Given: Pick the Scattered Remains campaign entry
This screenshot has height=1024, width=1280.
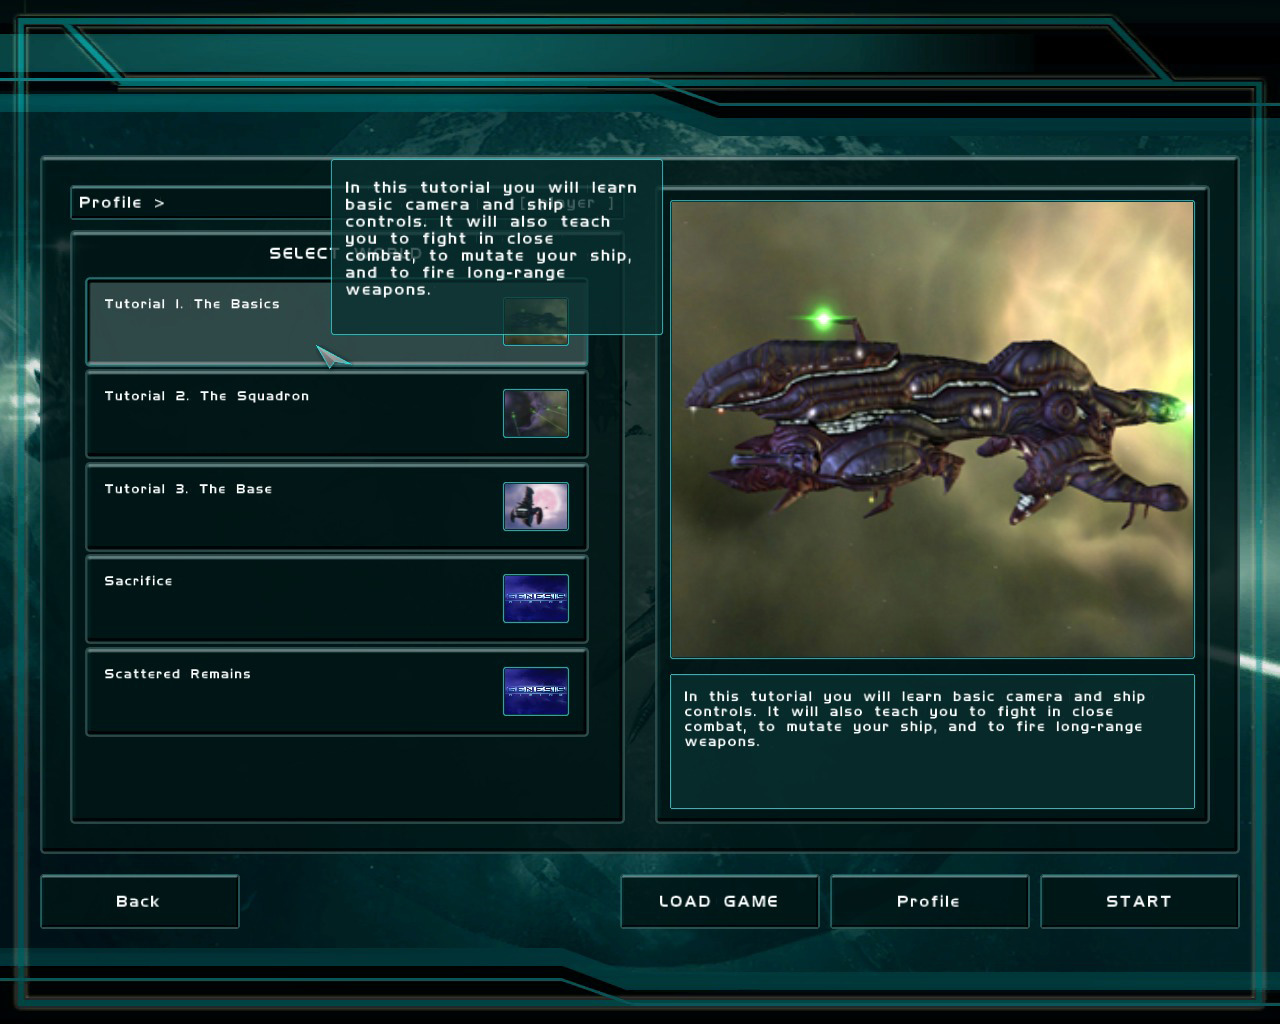Looking at the screenshot, I should pos(337,692).
